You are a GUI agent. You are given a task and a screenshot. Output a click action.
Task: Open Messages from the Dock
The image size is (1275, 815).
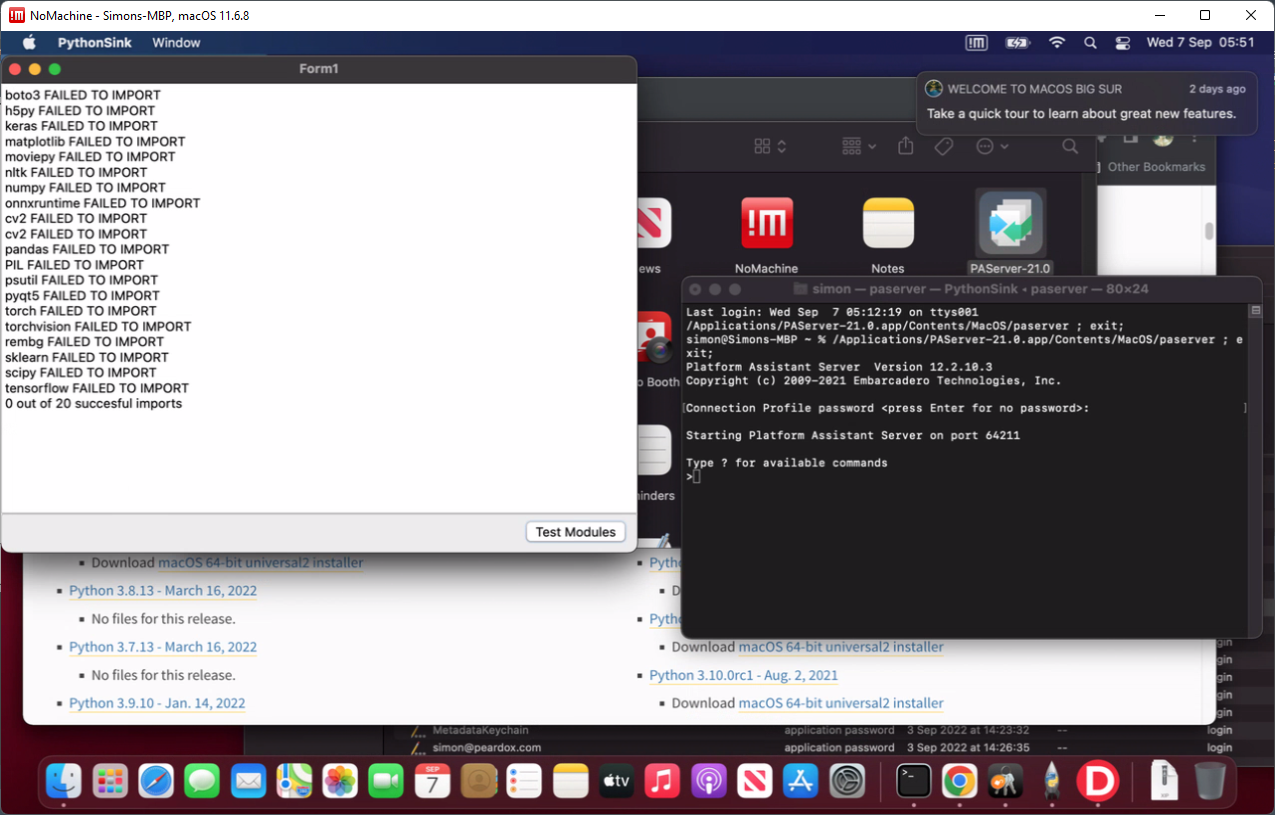pyautogui.click(x=202, y=780)
